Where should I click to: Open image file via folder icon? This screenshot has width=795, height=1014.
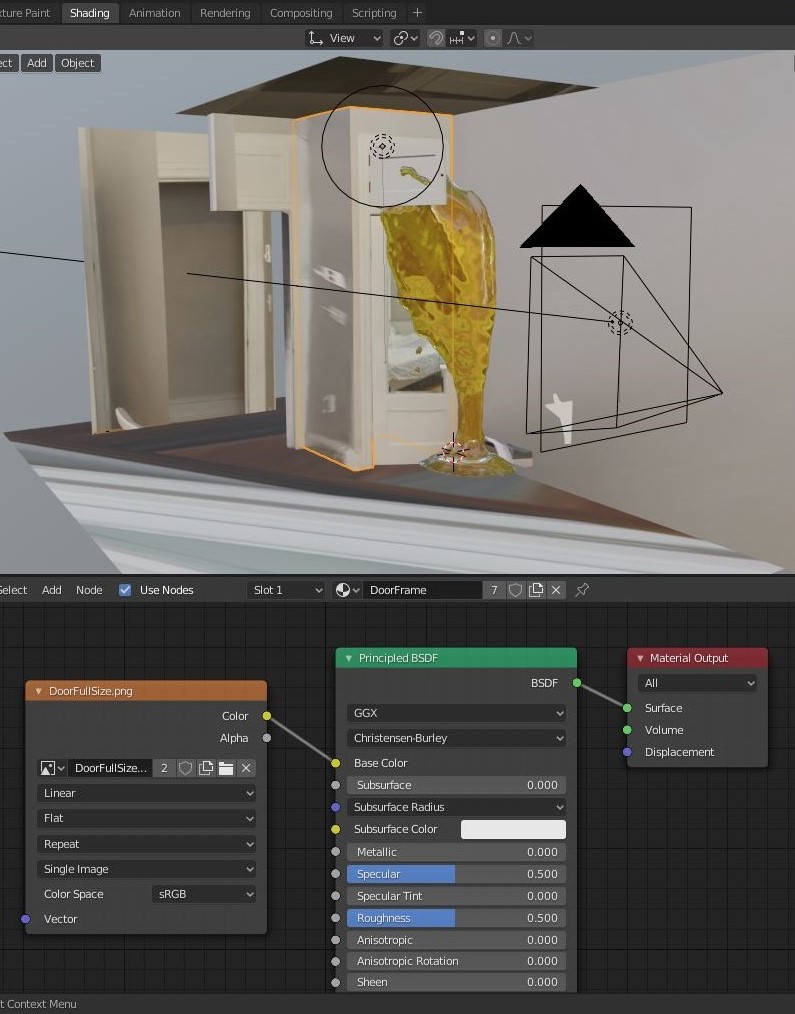pyautogui.click(x=226, y=768)
